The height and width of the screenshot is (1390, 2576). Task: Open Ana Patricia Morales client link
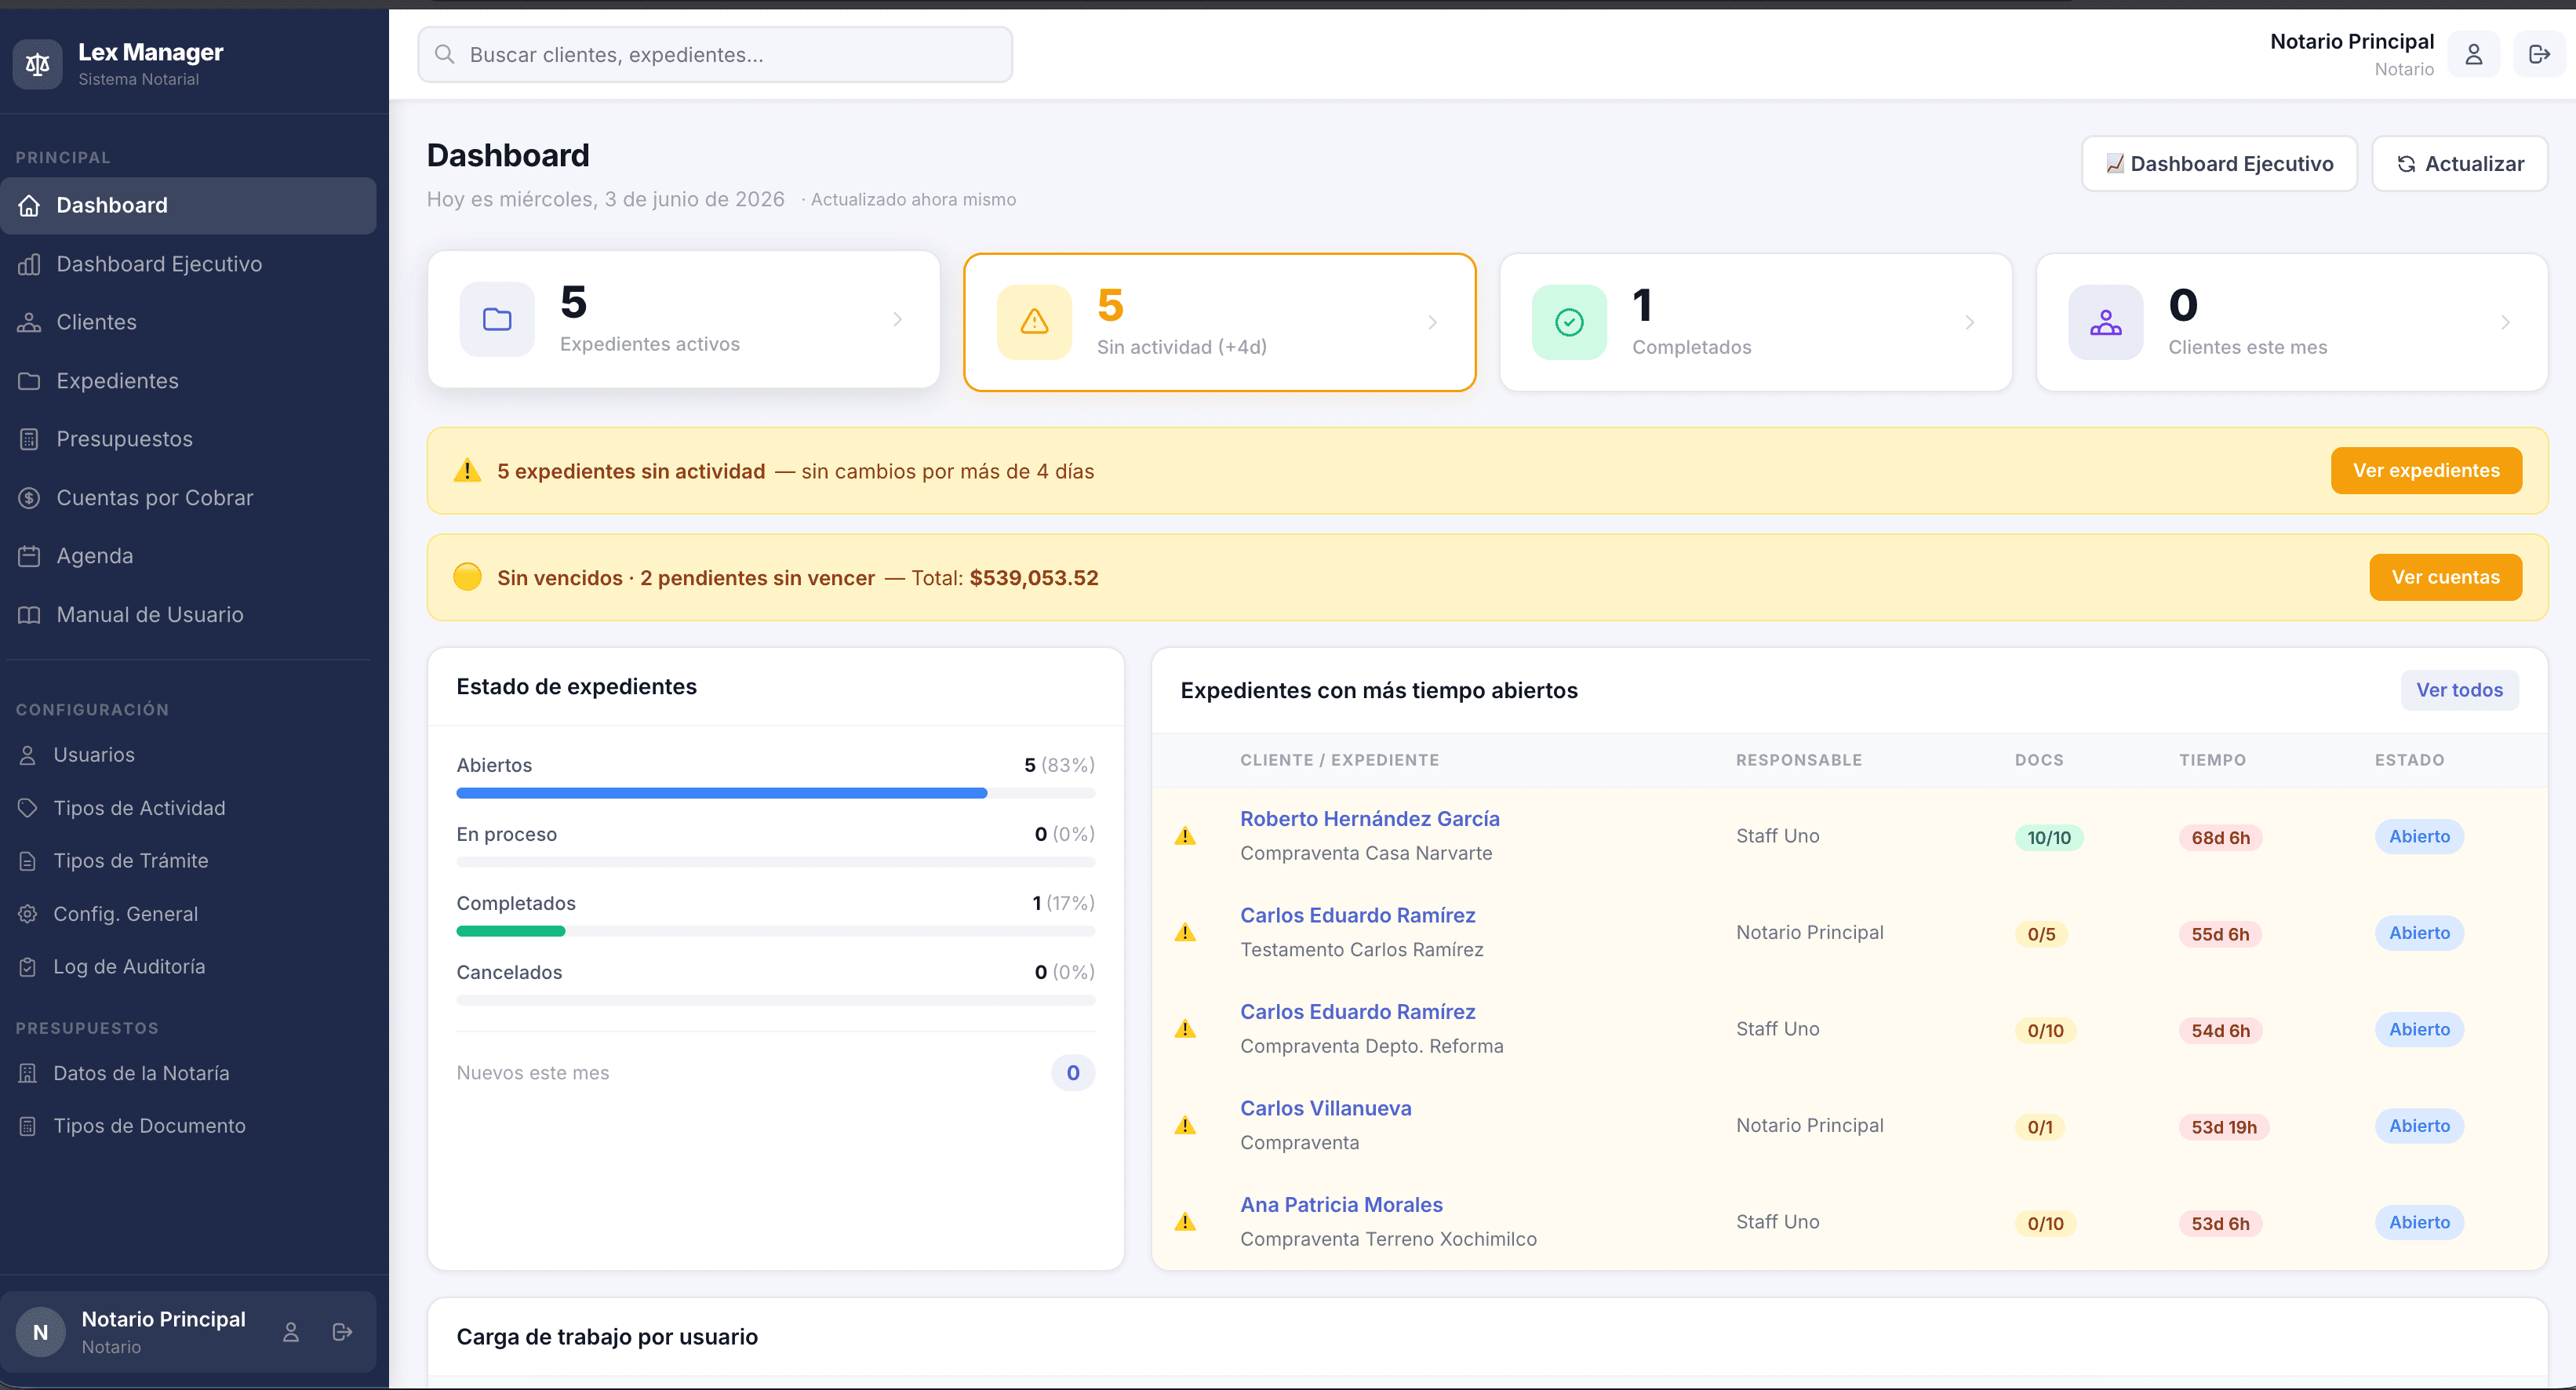(x=1341, y=1205)
